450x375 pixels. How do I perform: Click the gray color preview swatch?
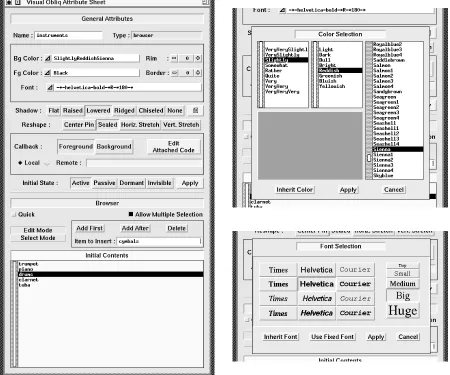[x=310, y=145]
